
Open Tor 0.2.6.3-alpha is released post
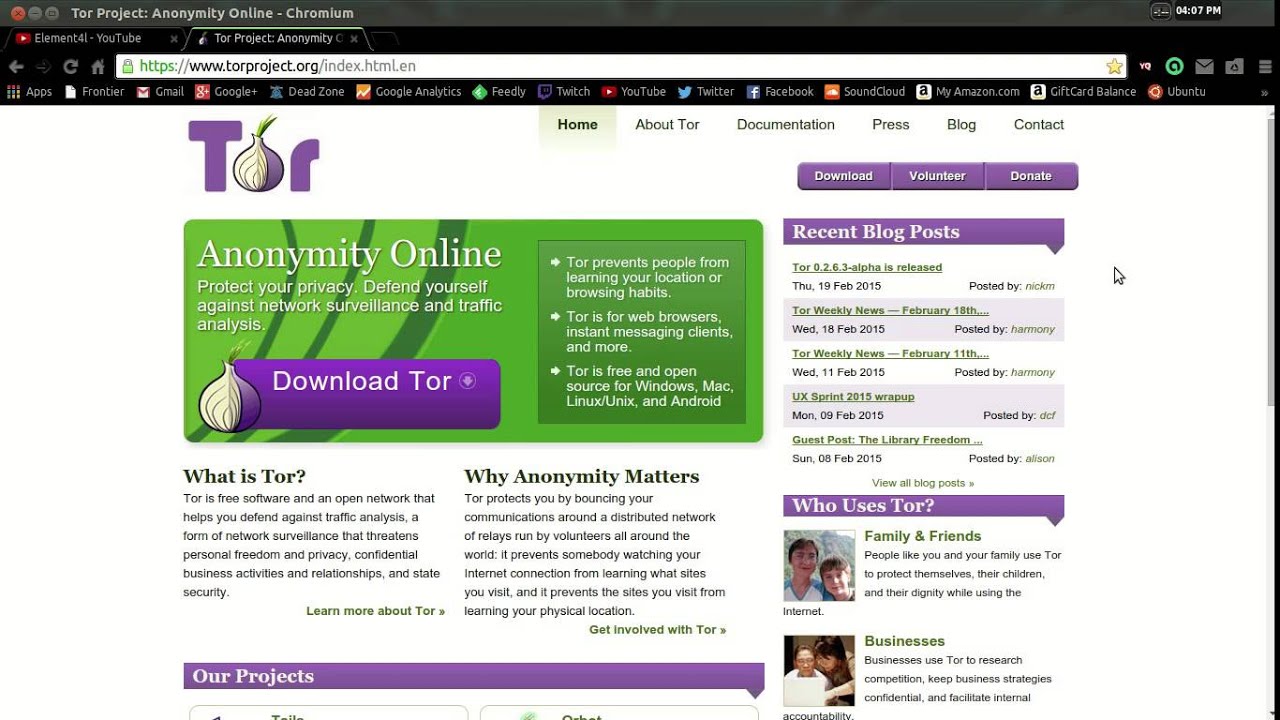tap(867, 267)
